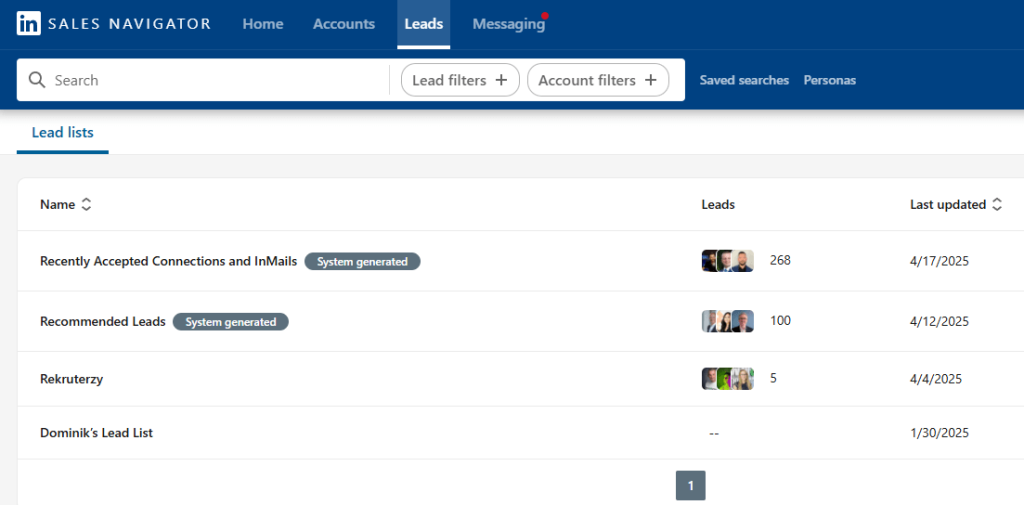The width and height of the screenshot is (1024, 505).
Task: Click the 4/4/2025 last updated date
Action: [936, 379]
